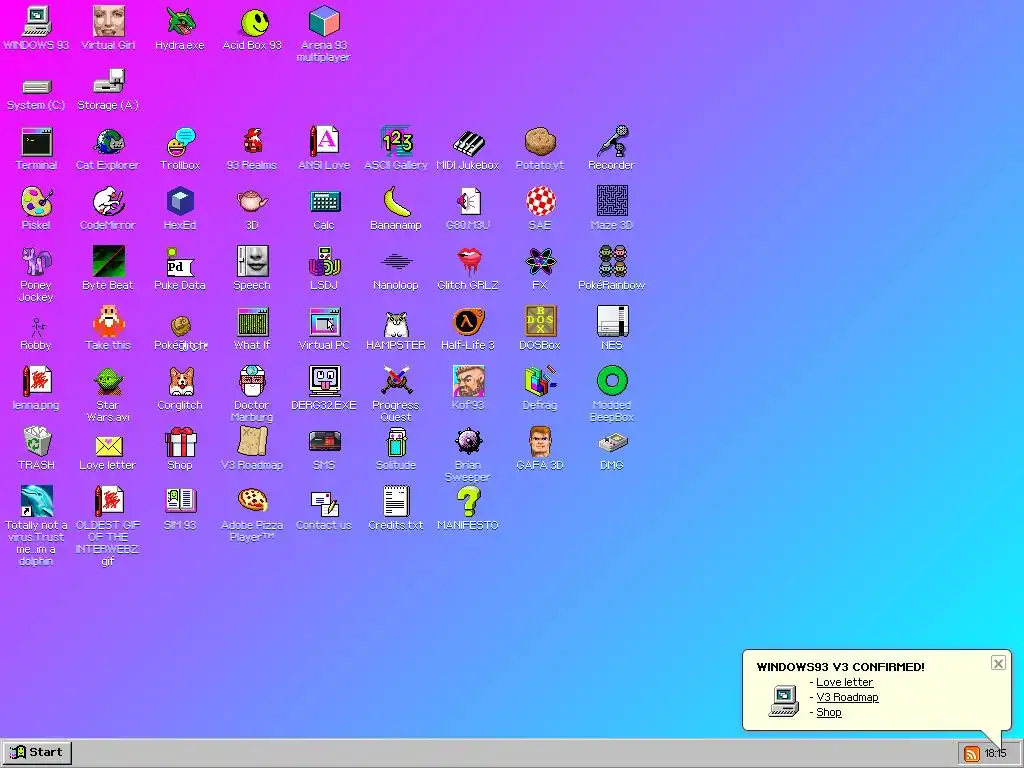
Task: Open Love letter envelope desktop icon
Action: tap(108, 446)
